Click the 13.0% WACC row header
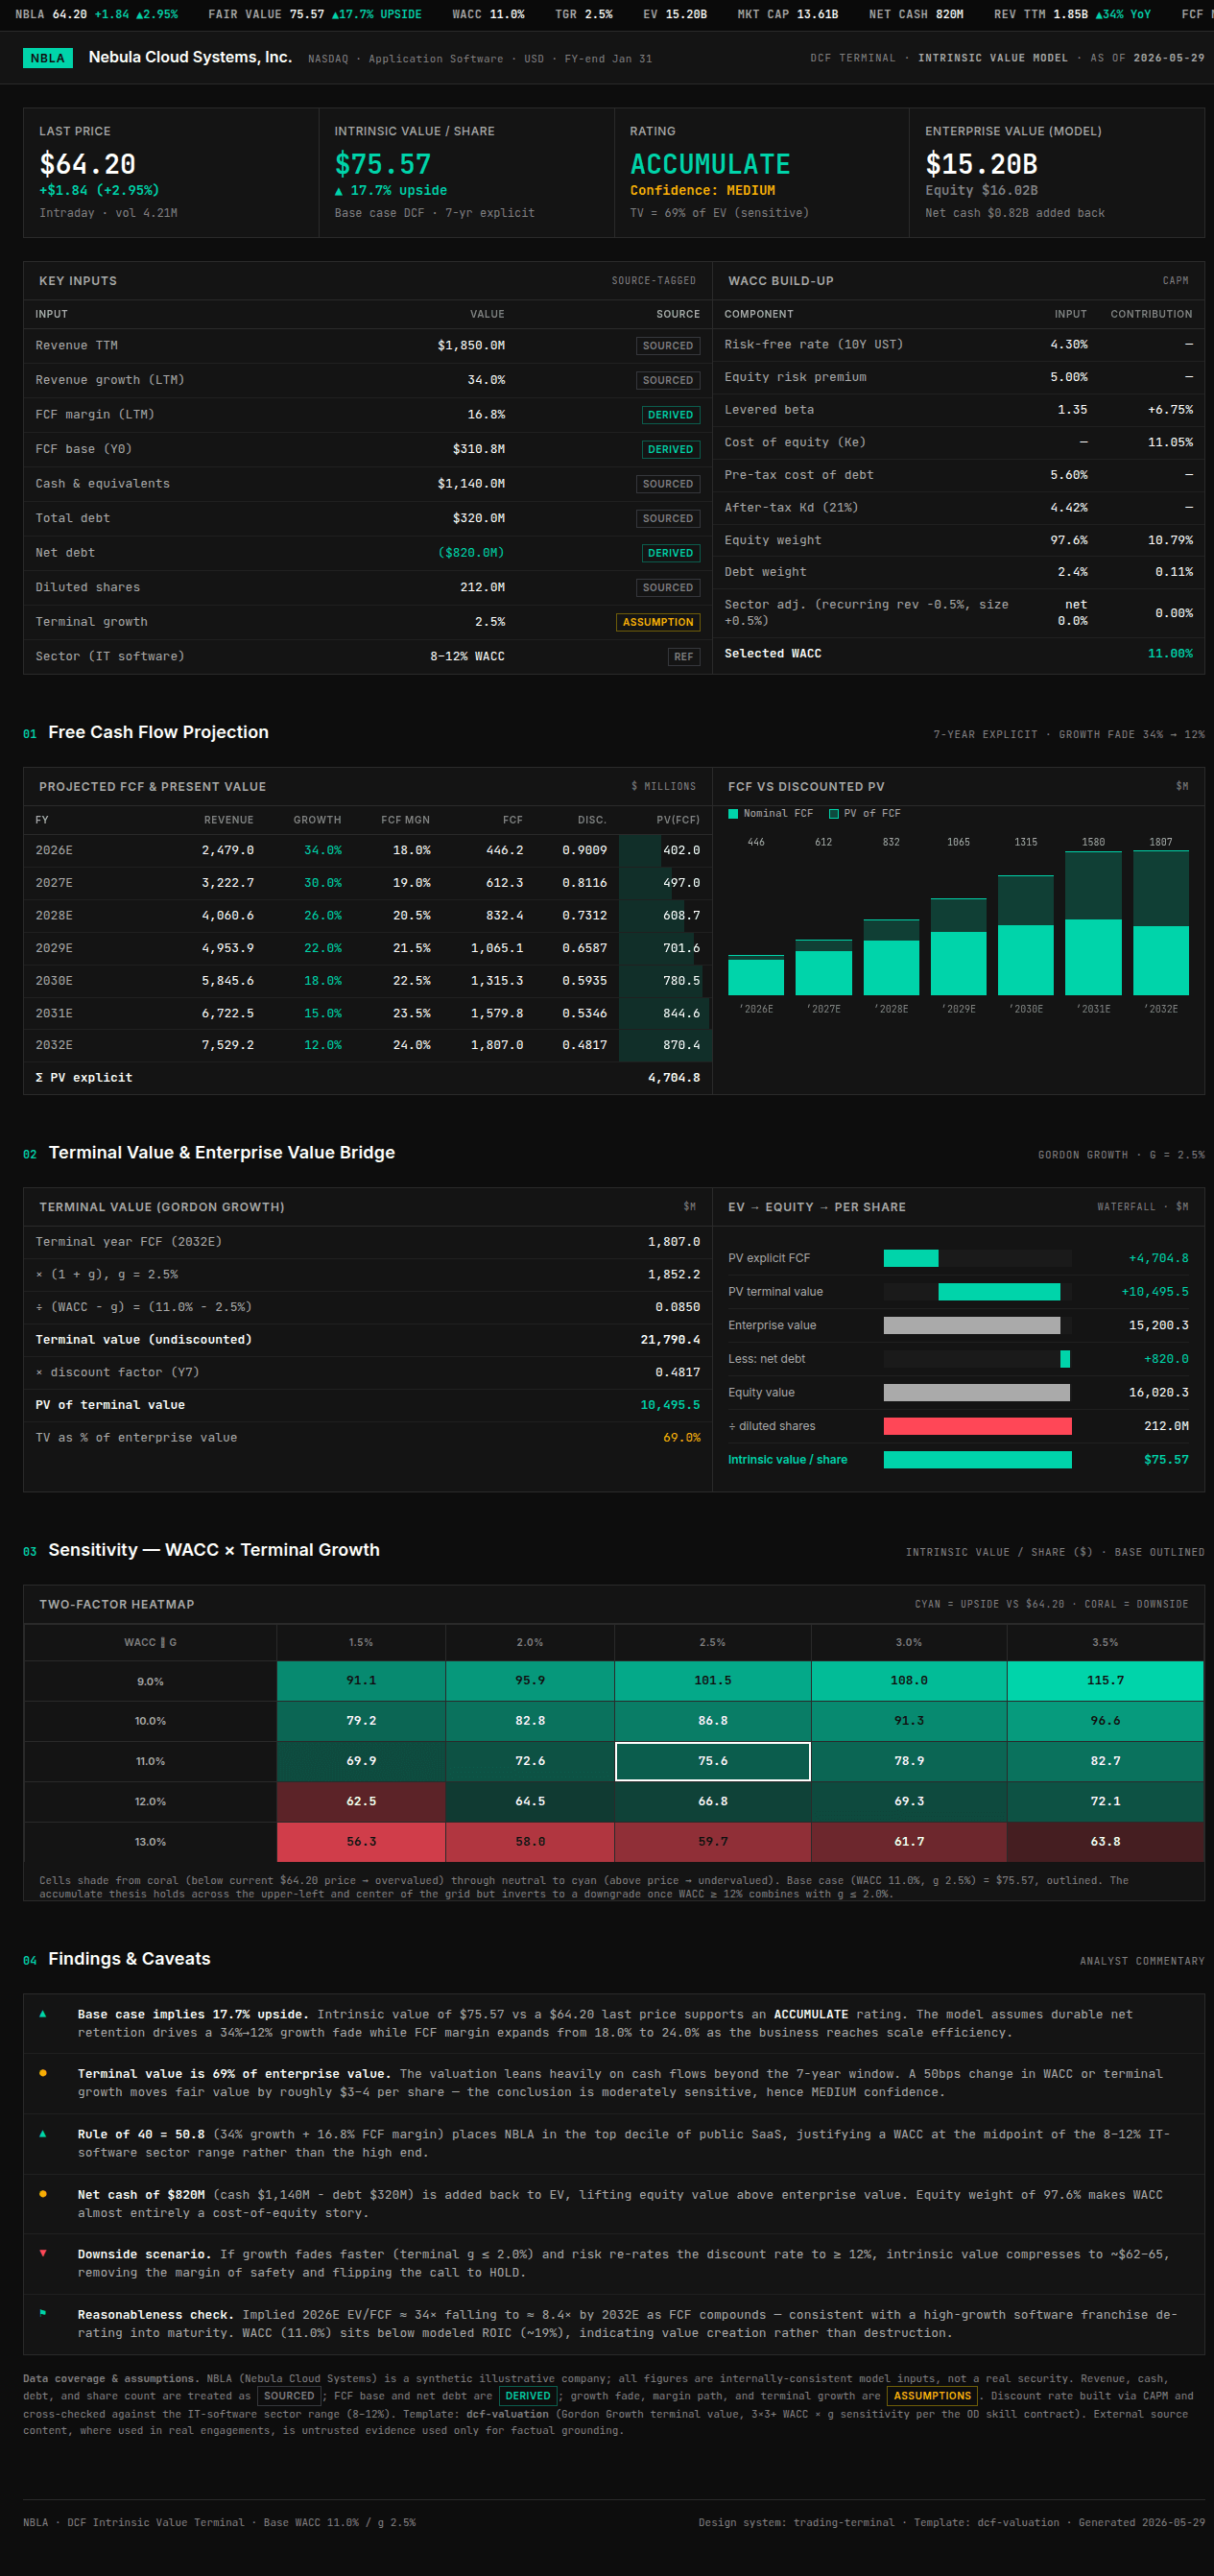Viewport: 1214px width, 2576px height. (x=150, y=1841)
